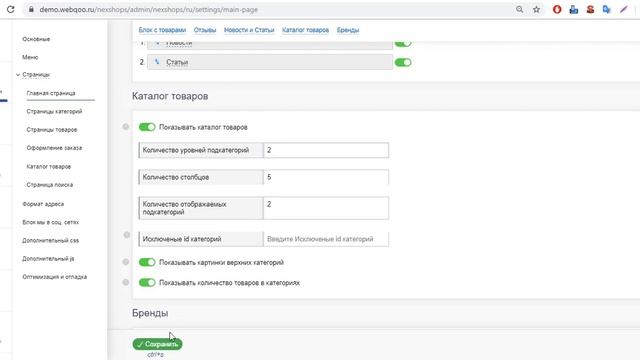Screen dimensions: 640x360
Task: Toggle the Статьи row switch
Action: [x=403, y=62]
